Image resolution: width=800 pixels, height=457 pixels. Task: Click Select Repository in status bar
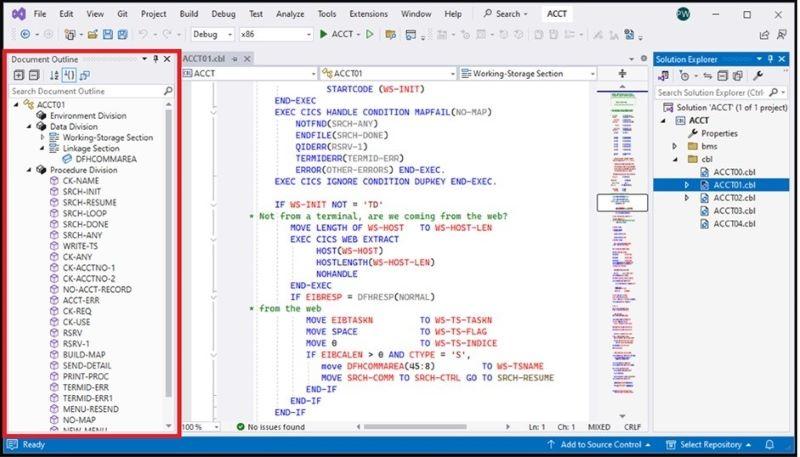[x=709, y=445]
